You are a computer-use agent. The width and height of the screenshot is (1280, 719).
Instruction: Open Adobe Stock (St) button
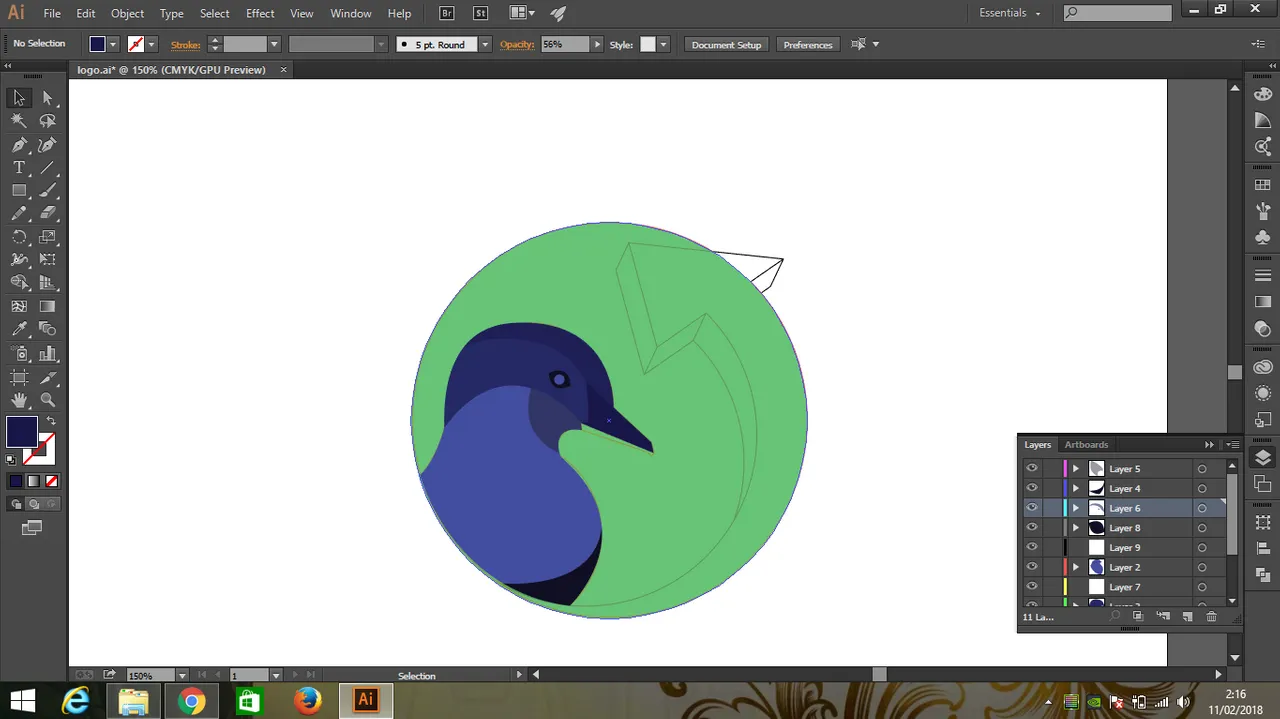pos(480,13)
